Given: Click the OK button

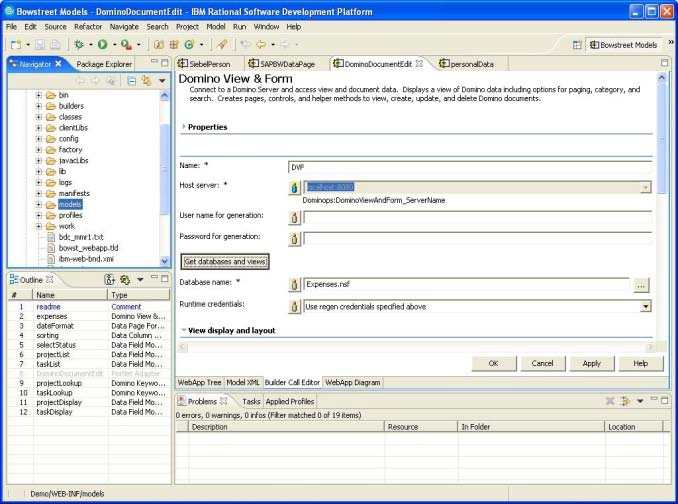Looking at the screenshot, I should click(x=493, y=364).
